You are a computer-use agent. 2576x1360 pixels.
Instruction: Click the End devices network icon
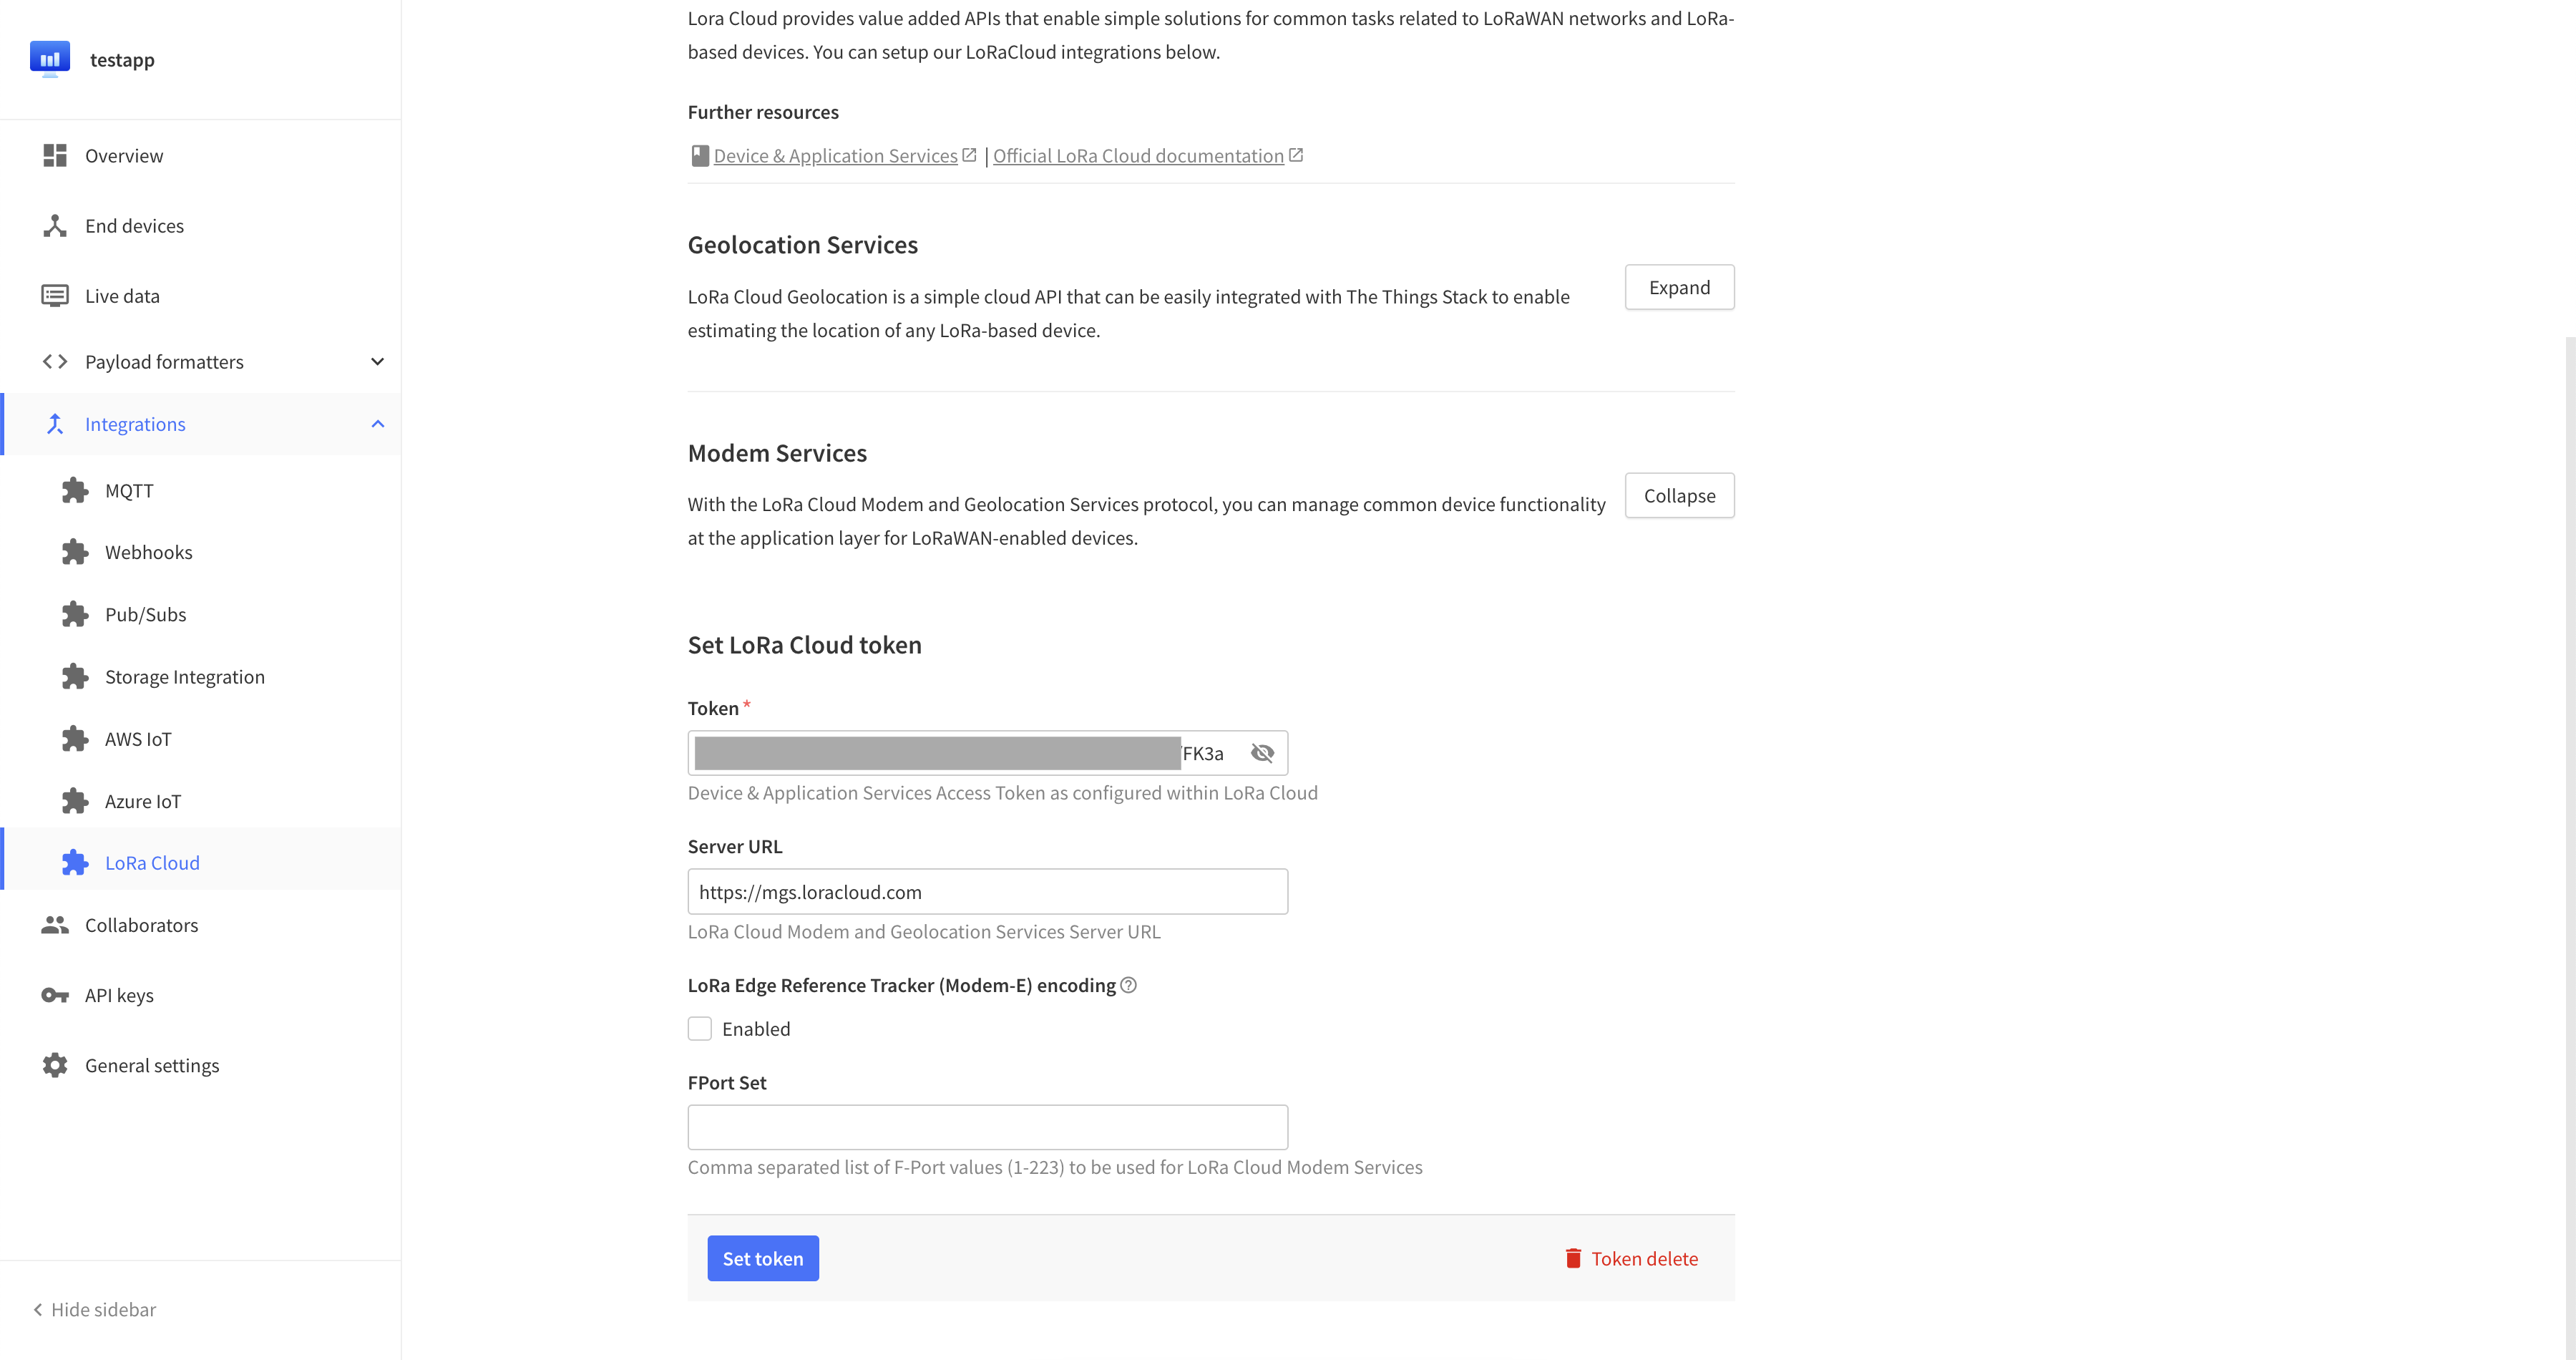55,226
